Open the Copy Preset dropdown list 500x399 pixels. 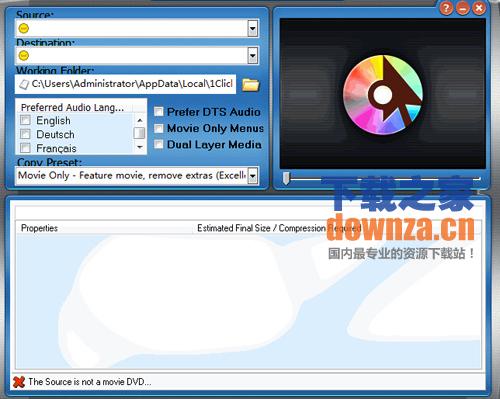pos(253,176)
